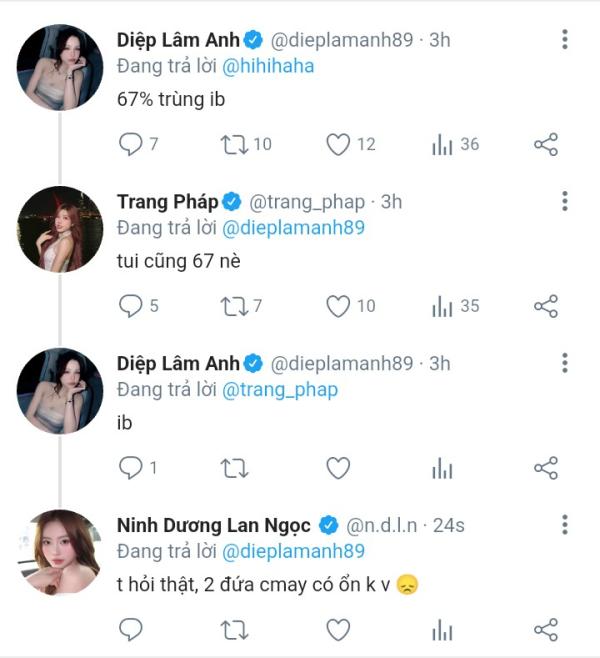Like Ninh Dương Lan Ngọc's reply
This screenshot has height=658, width=600.
pyautogui.click(x=338, y=629)
